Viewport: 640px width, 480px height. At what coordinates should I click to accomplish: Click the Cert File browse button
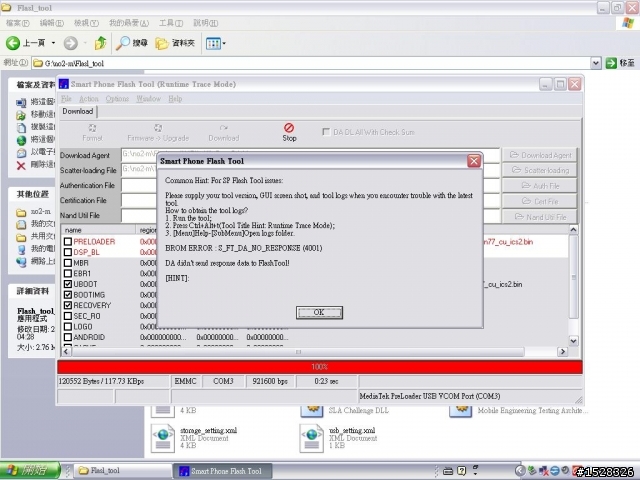click(540, 201)
